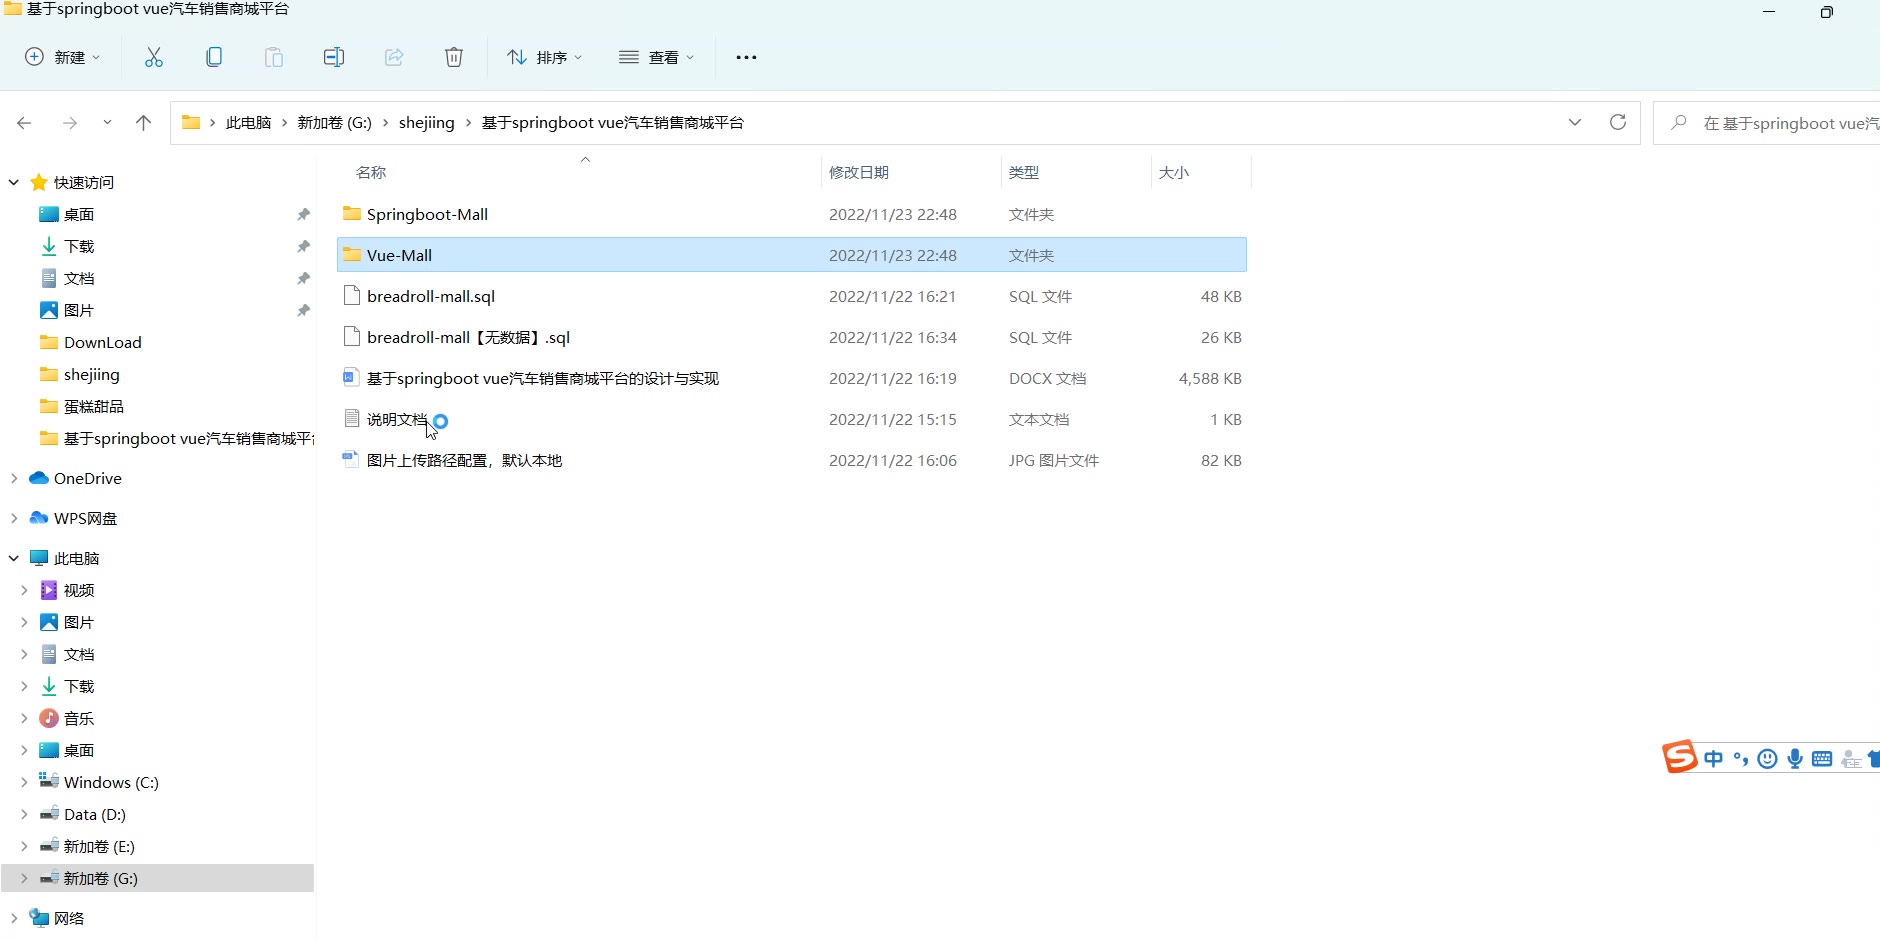
Task: Open the 新建 dropdown menu
Action: click(62, 57)
